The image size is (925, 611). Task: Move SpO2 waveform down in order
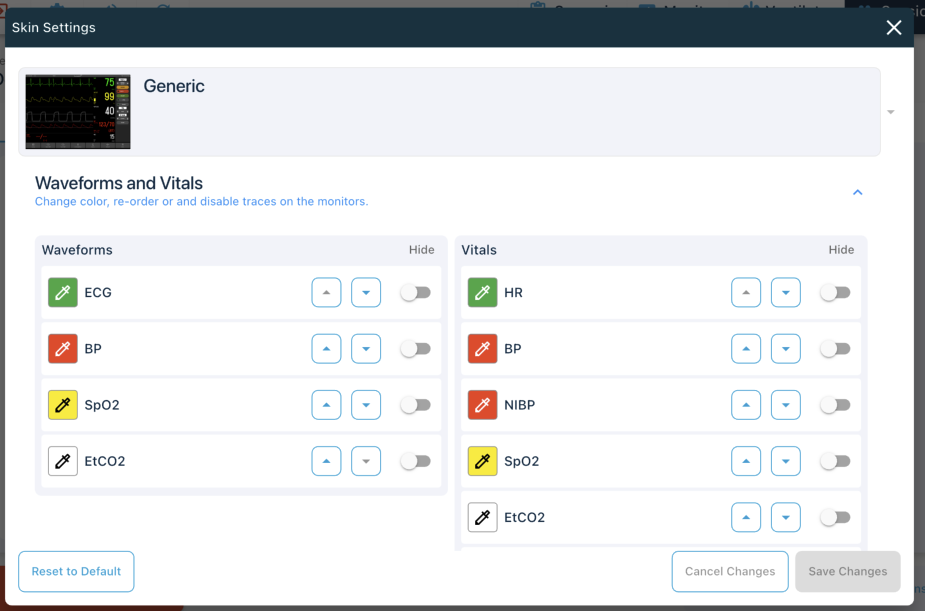click(366, 405)
